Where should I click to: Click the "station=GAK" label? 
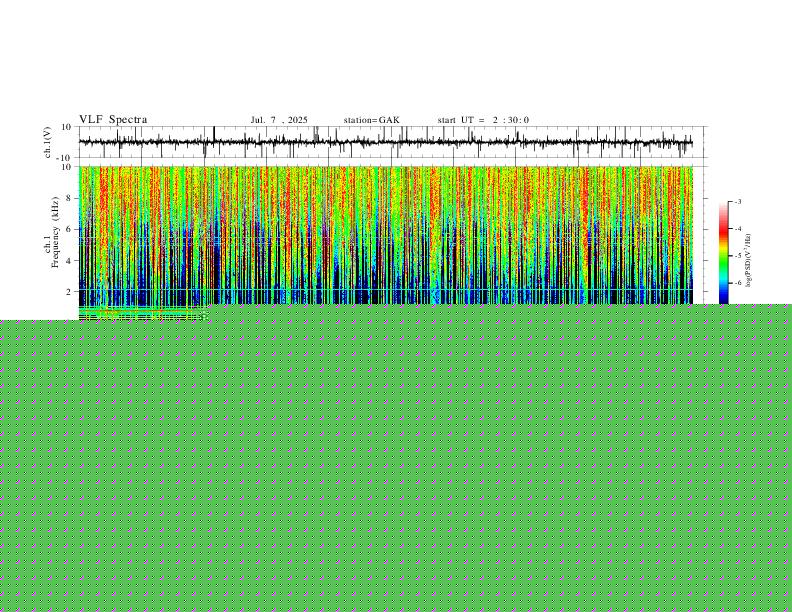pyautogui.click(x=371, y=120)
